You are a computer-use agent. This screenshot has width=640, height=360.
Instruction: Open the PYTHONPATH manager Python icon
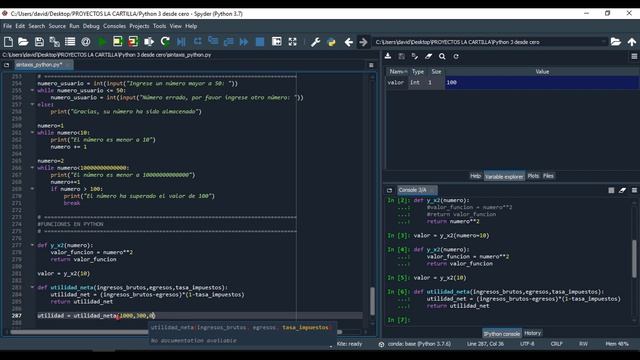[331, 42]
